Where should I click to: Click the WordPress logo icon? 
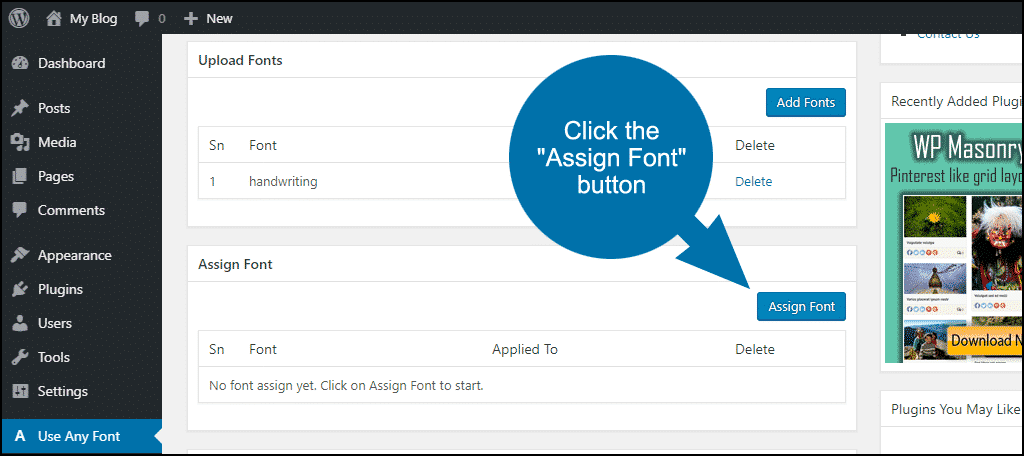(x=19, y=18)
